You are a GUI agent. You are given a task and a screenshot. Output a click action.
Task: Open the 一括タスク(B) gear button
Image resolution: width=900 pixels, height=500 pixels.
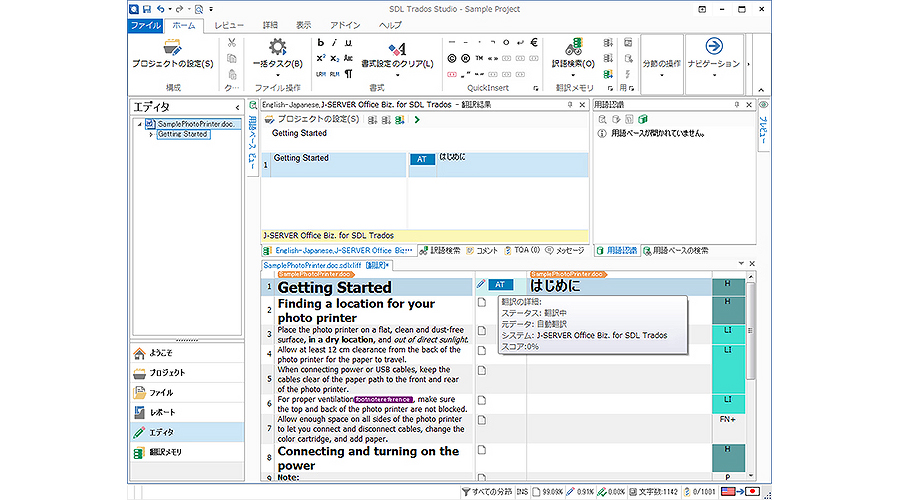[x=278, y=53]
